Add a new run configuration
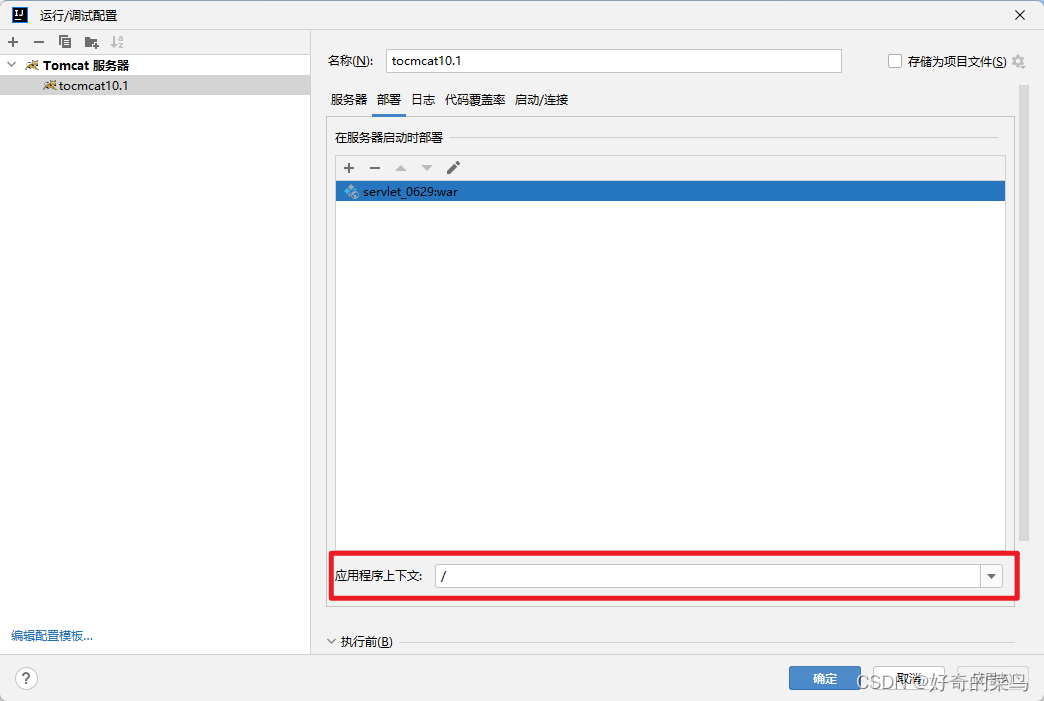 click(x=12, y=41)
